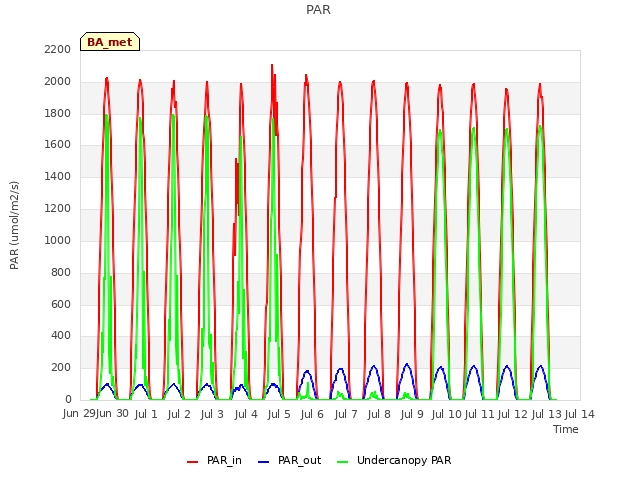Click the BA_met annotation box
Viewport: 640px width, 480px height.
tap(110, 42)
